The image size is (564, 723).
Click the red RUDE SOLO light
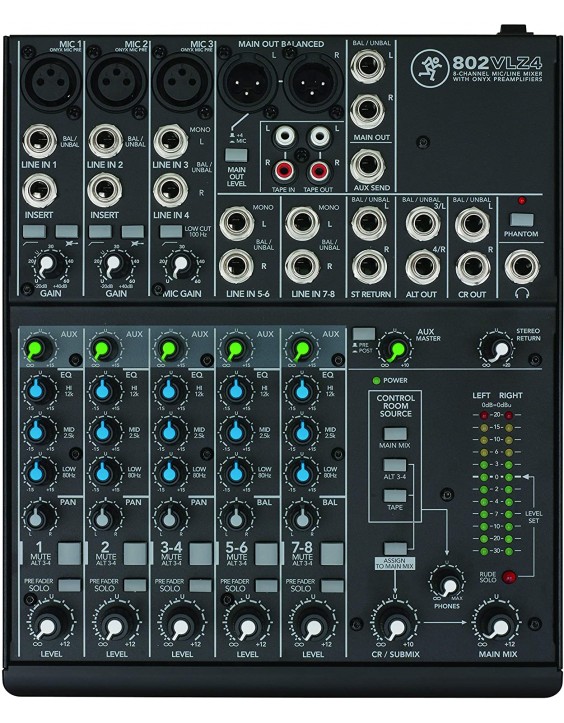(509, 577)
